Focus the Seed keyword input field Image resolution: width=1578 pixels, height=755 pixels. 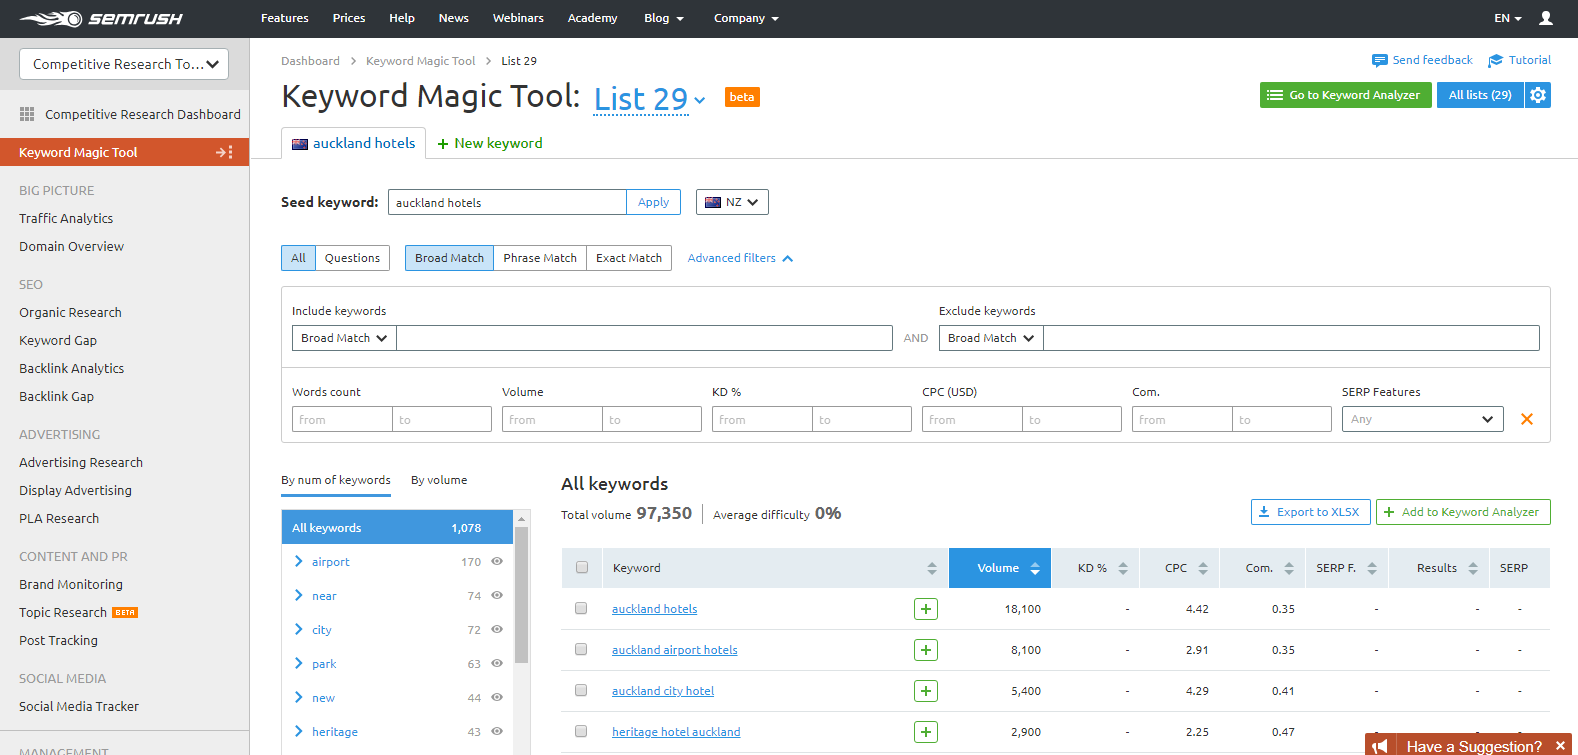pos(507,202)
